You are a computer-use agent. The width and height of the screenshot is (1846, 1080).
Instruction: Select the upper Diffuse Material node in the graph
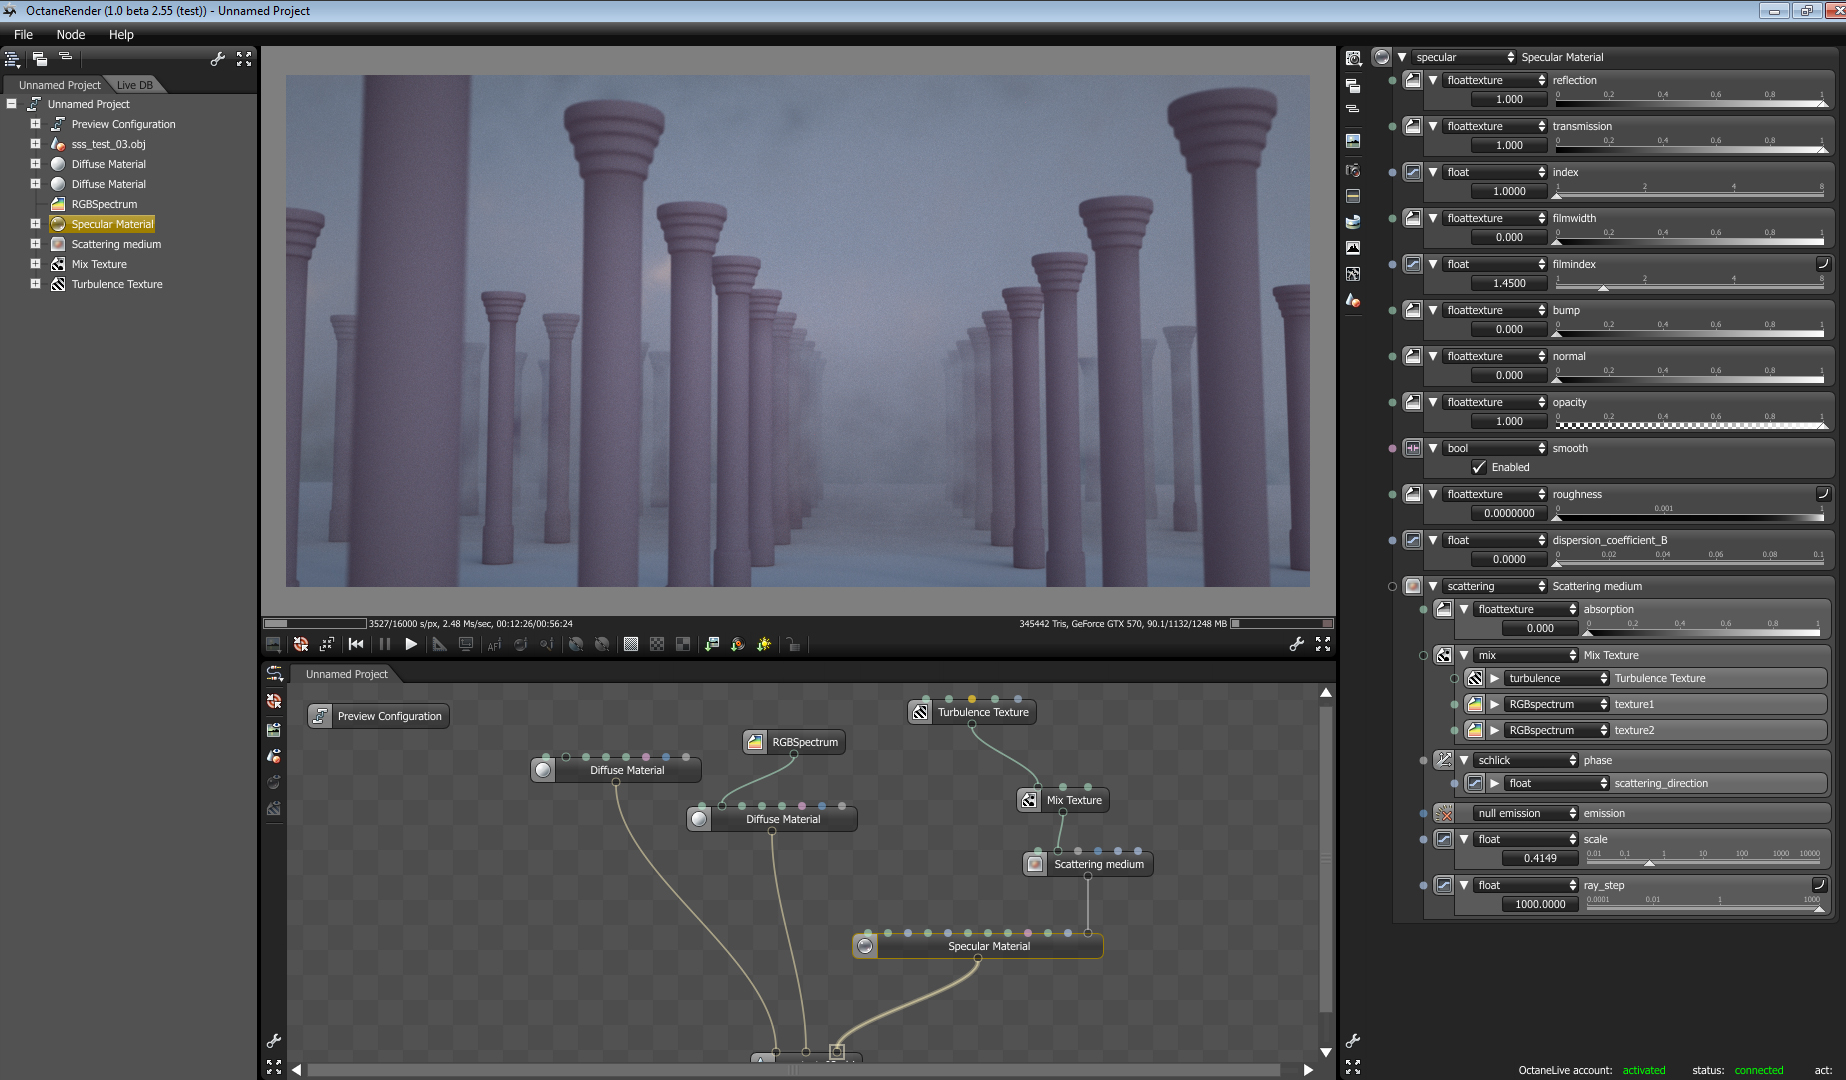point(616,770)
